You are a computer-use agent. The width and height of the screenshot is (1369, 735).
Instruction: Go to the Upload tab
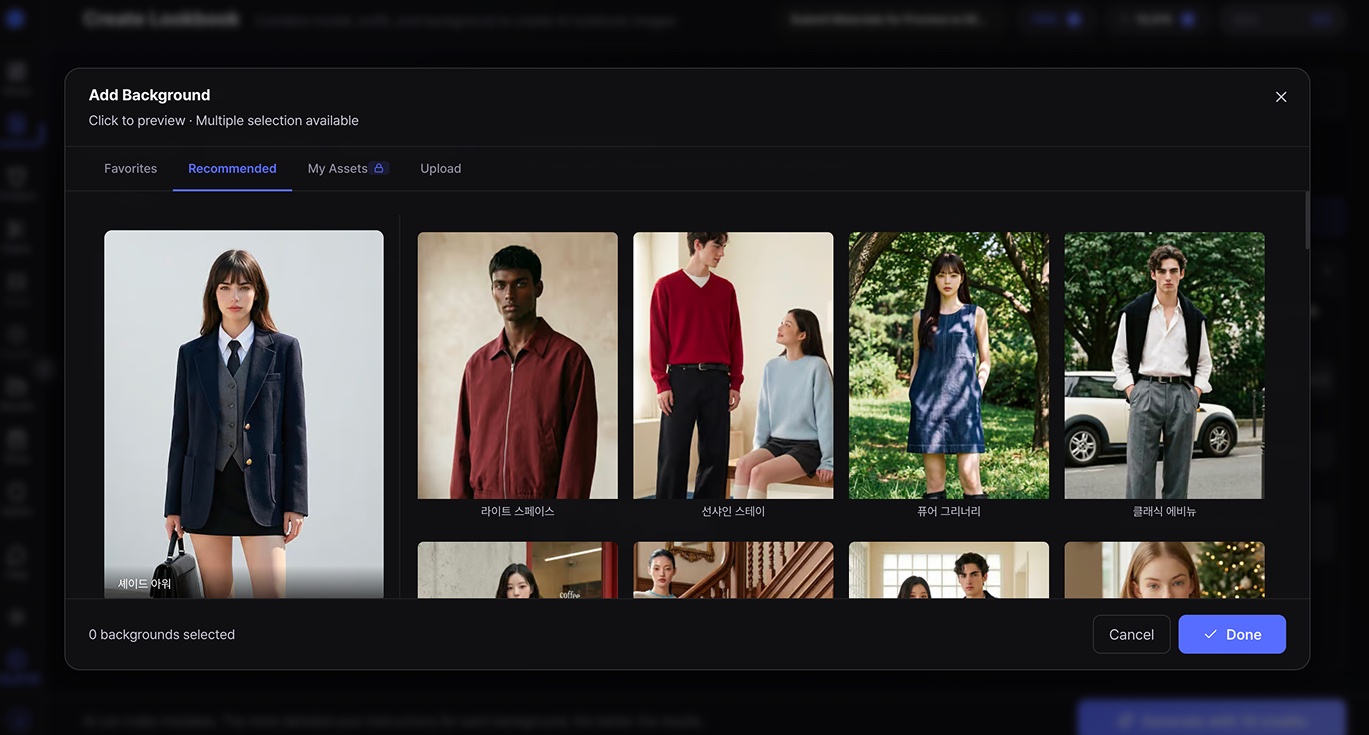pos(440,168)
